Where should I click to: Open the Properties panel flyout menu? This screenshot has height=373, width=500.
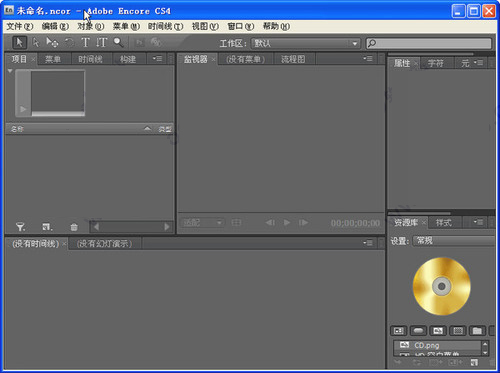point(478,62)
